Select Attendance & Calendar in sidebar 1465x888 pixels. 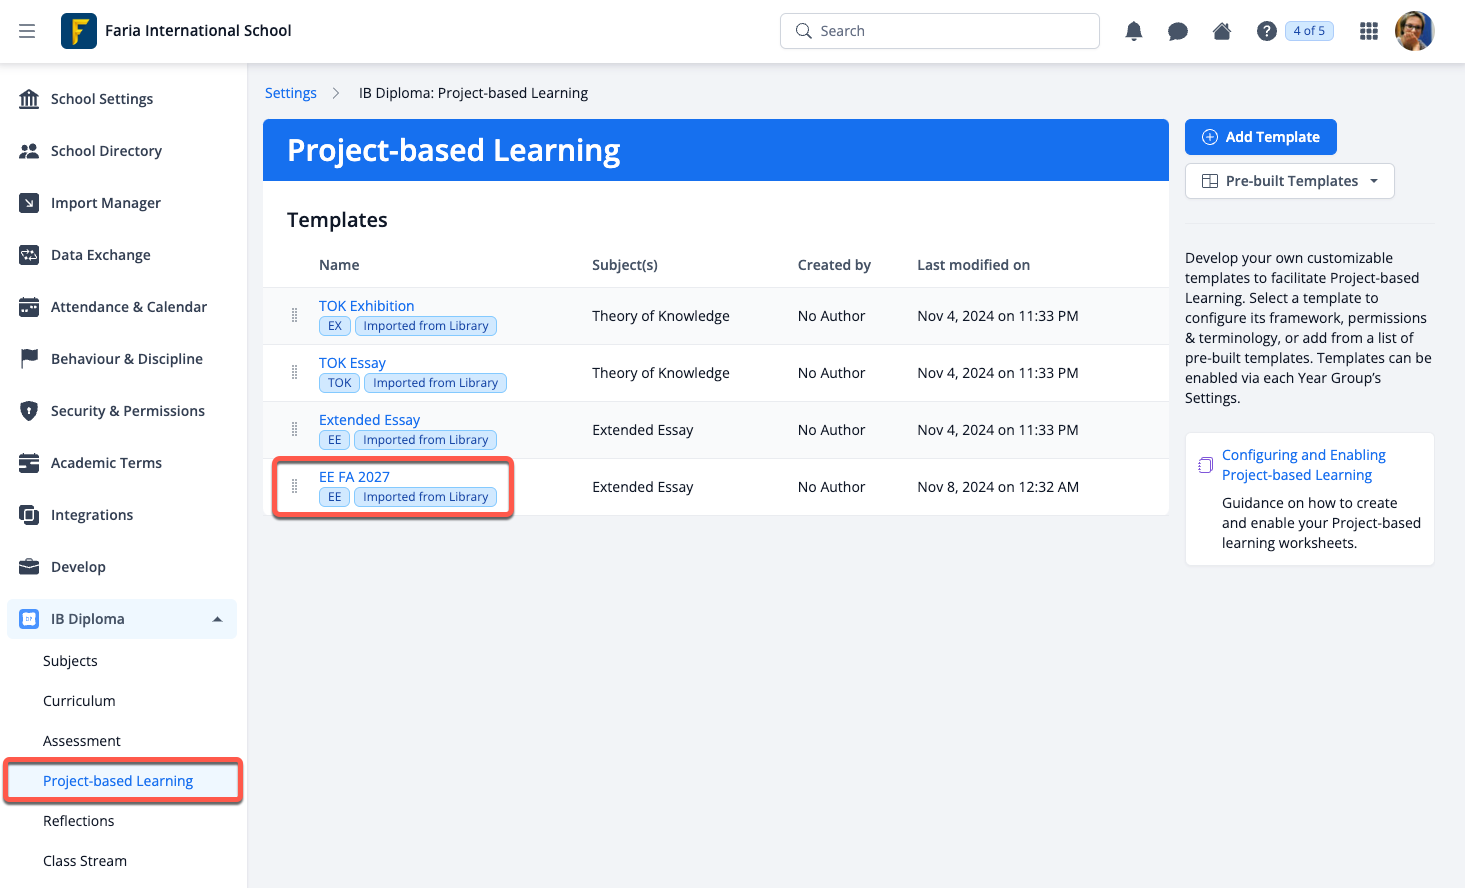point(128,307)
